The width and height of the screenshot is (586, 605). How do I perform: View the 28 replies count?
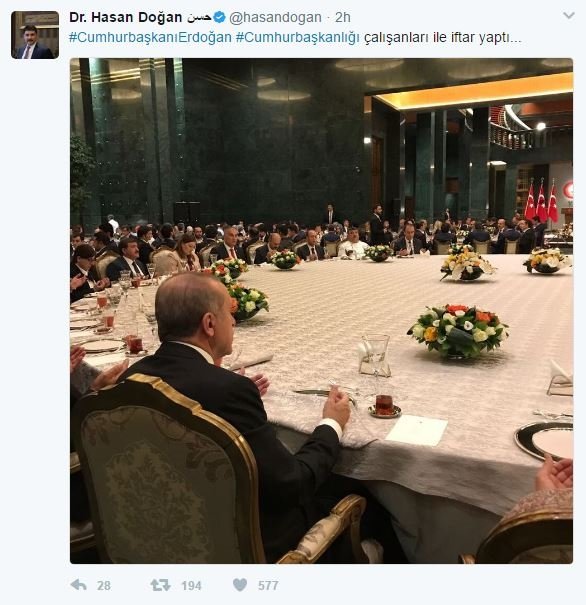104,586
